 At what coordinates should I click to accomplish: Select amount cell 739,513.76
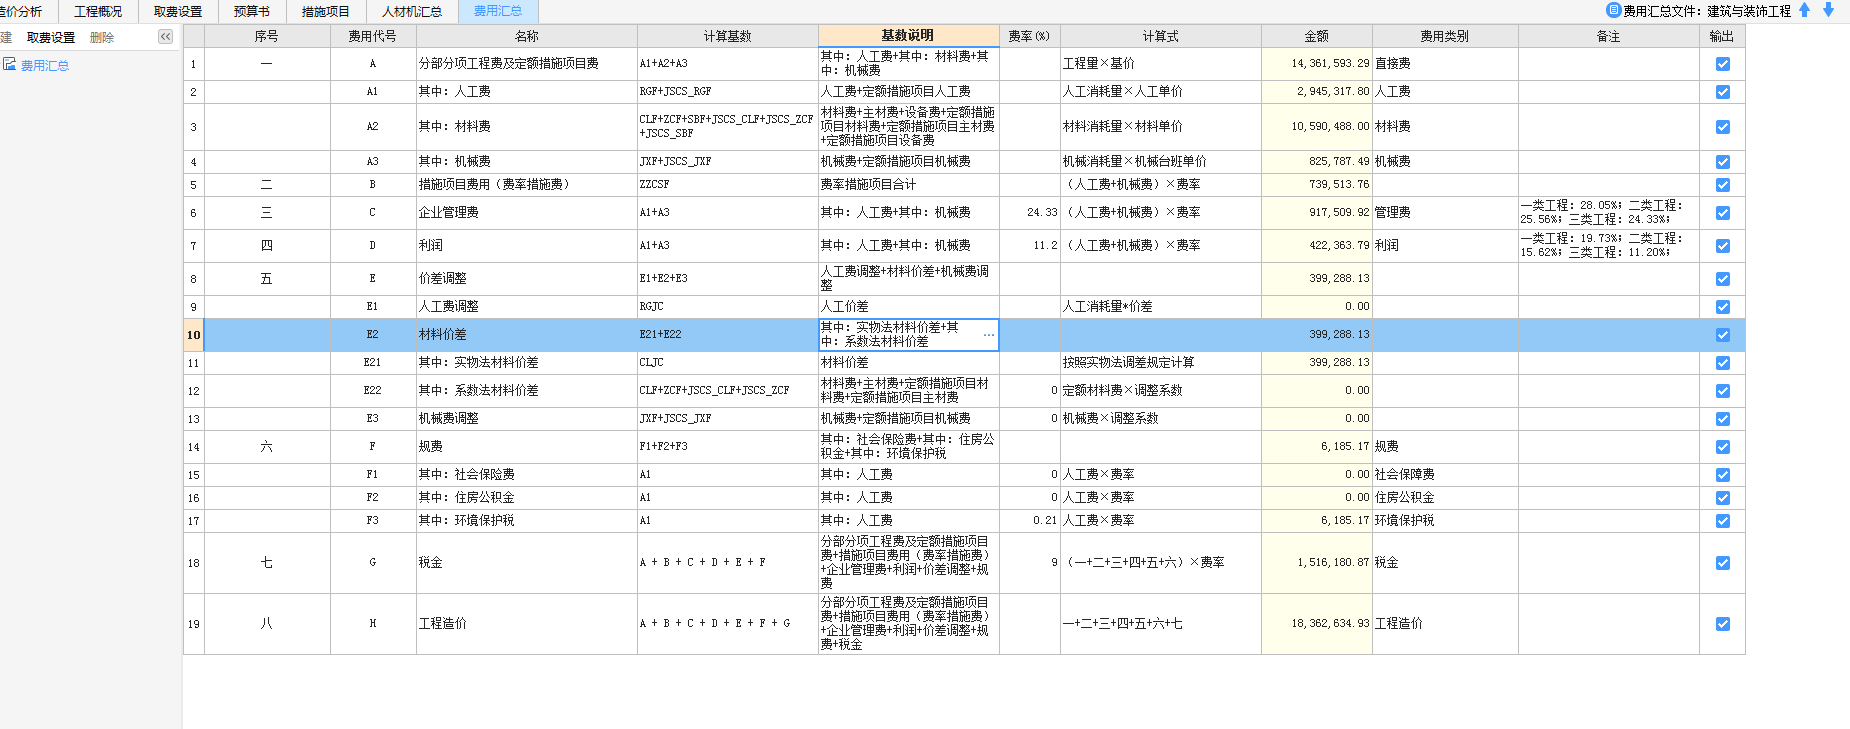point(1316,185)
